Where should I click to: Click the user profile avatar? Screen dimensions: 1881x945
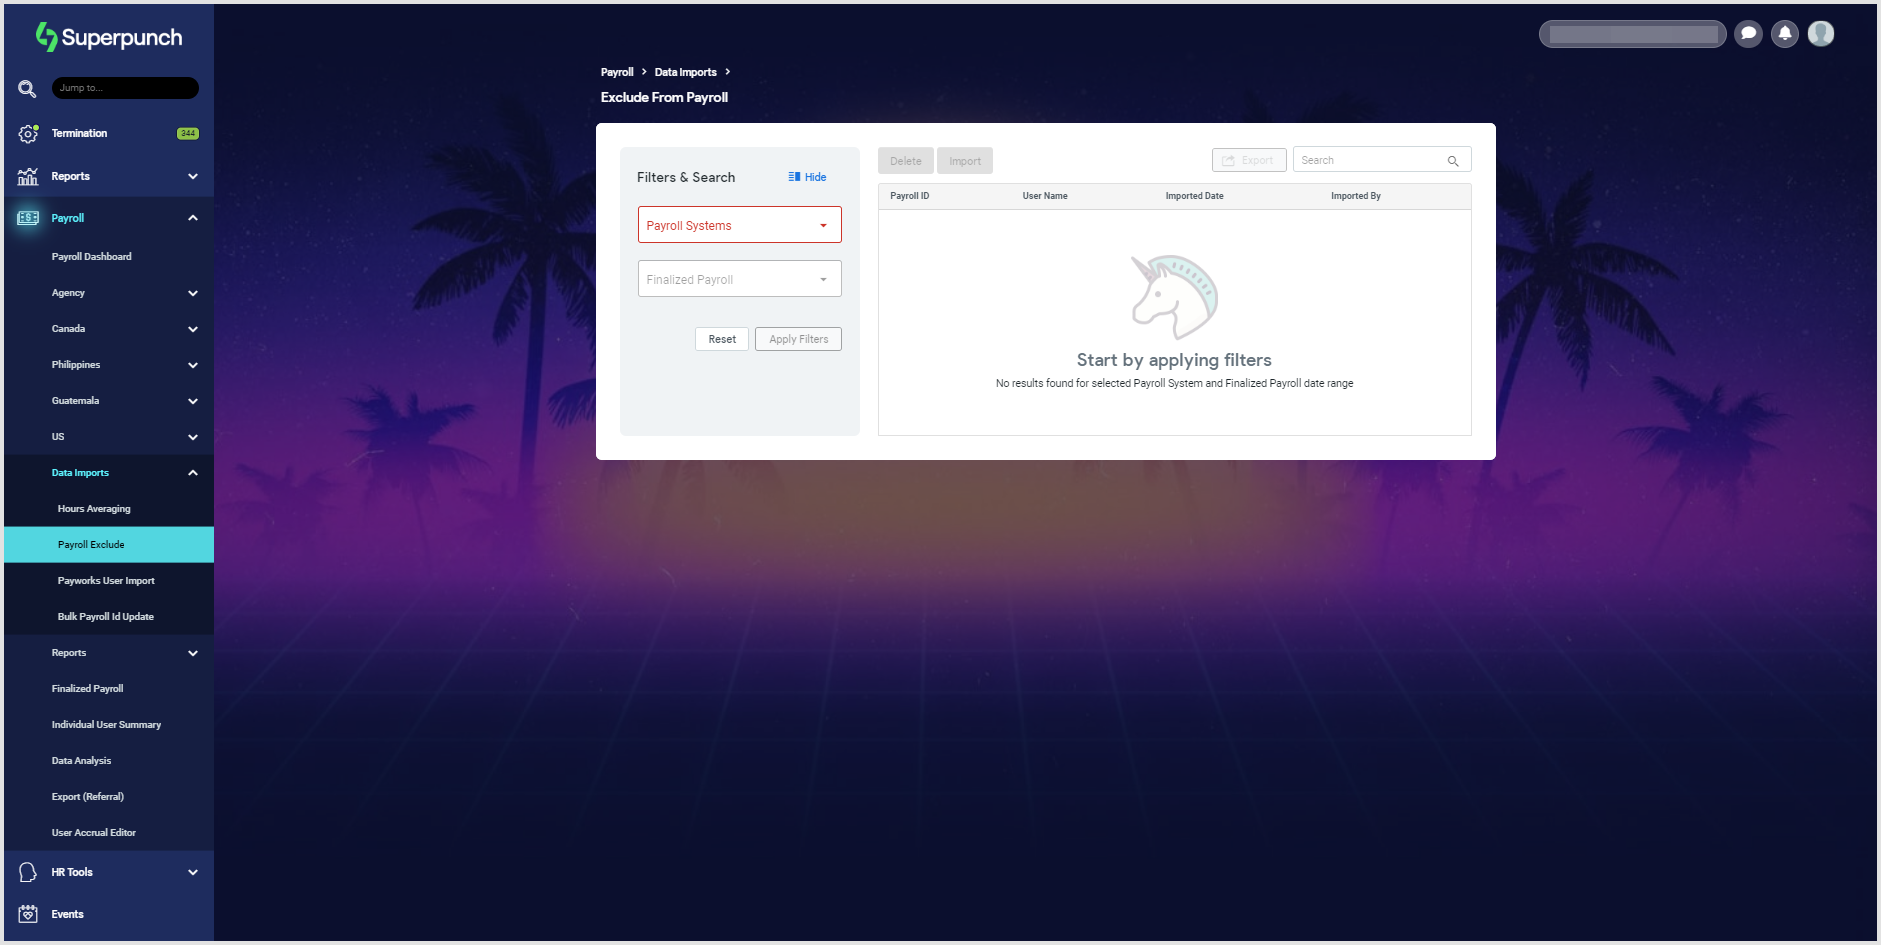[x=1821, y=34]
